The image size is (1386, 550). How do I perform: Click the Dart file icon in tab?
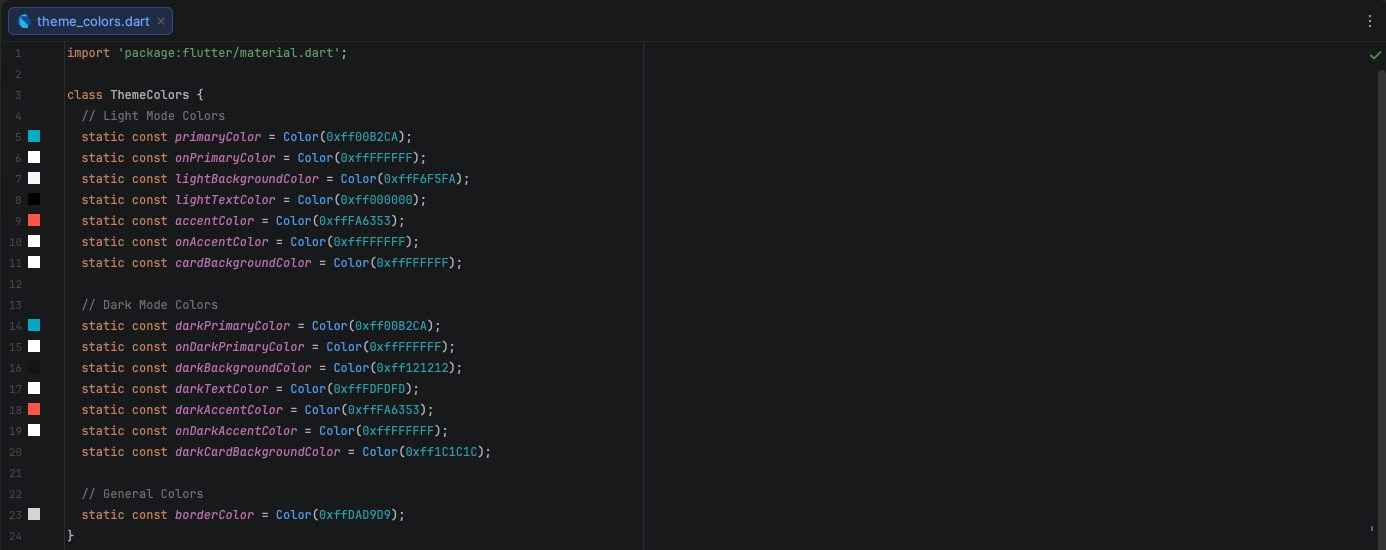(x=24, y=21)
